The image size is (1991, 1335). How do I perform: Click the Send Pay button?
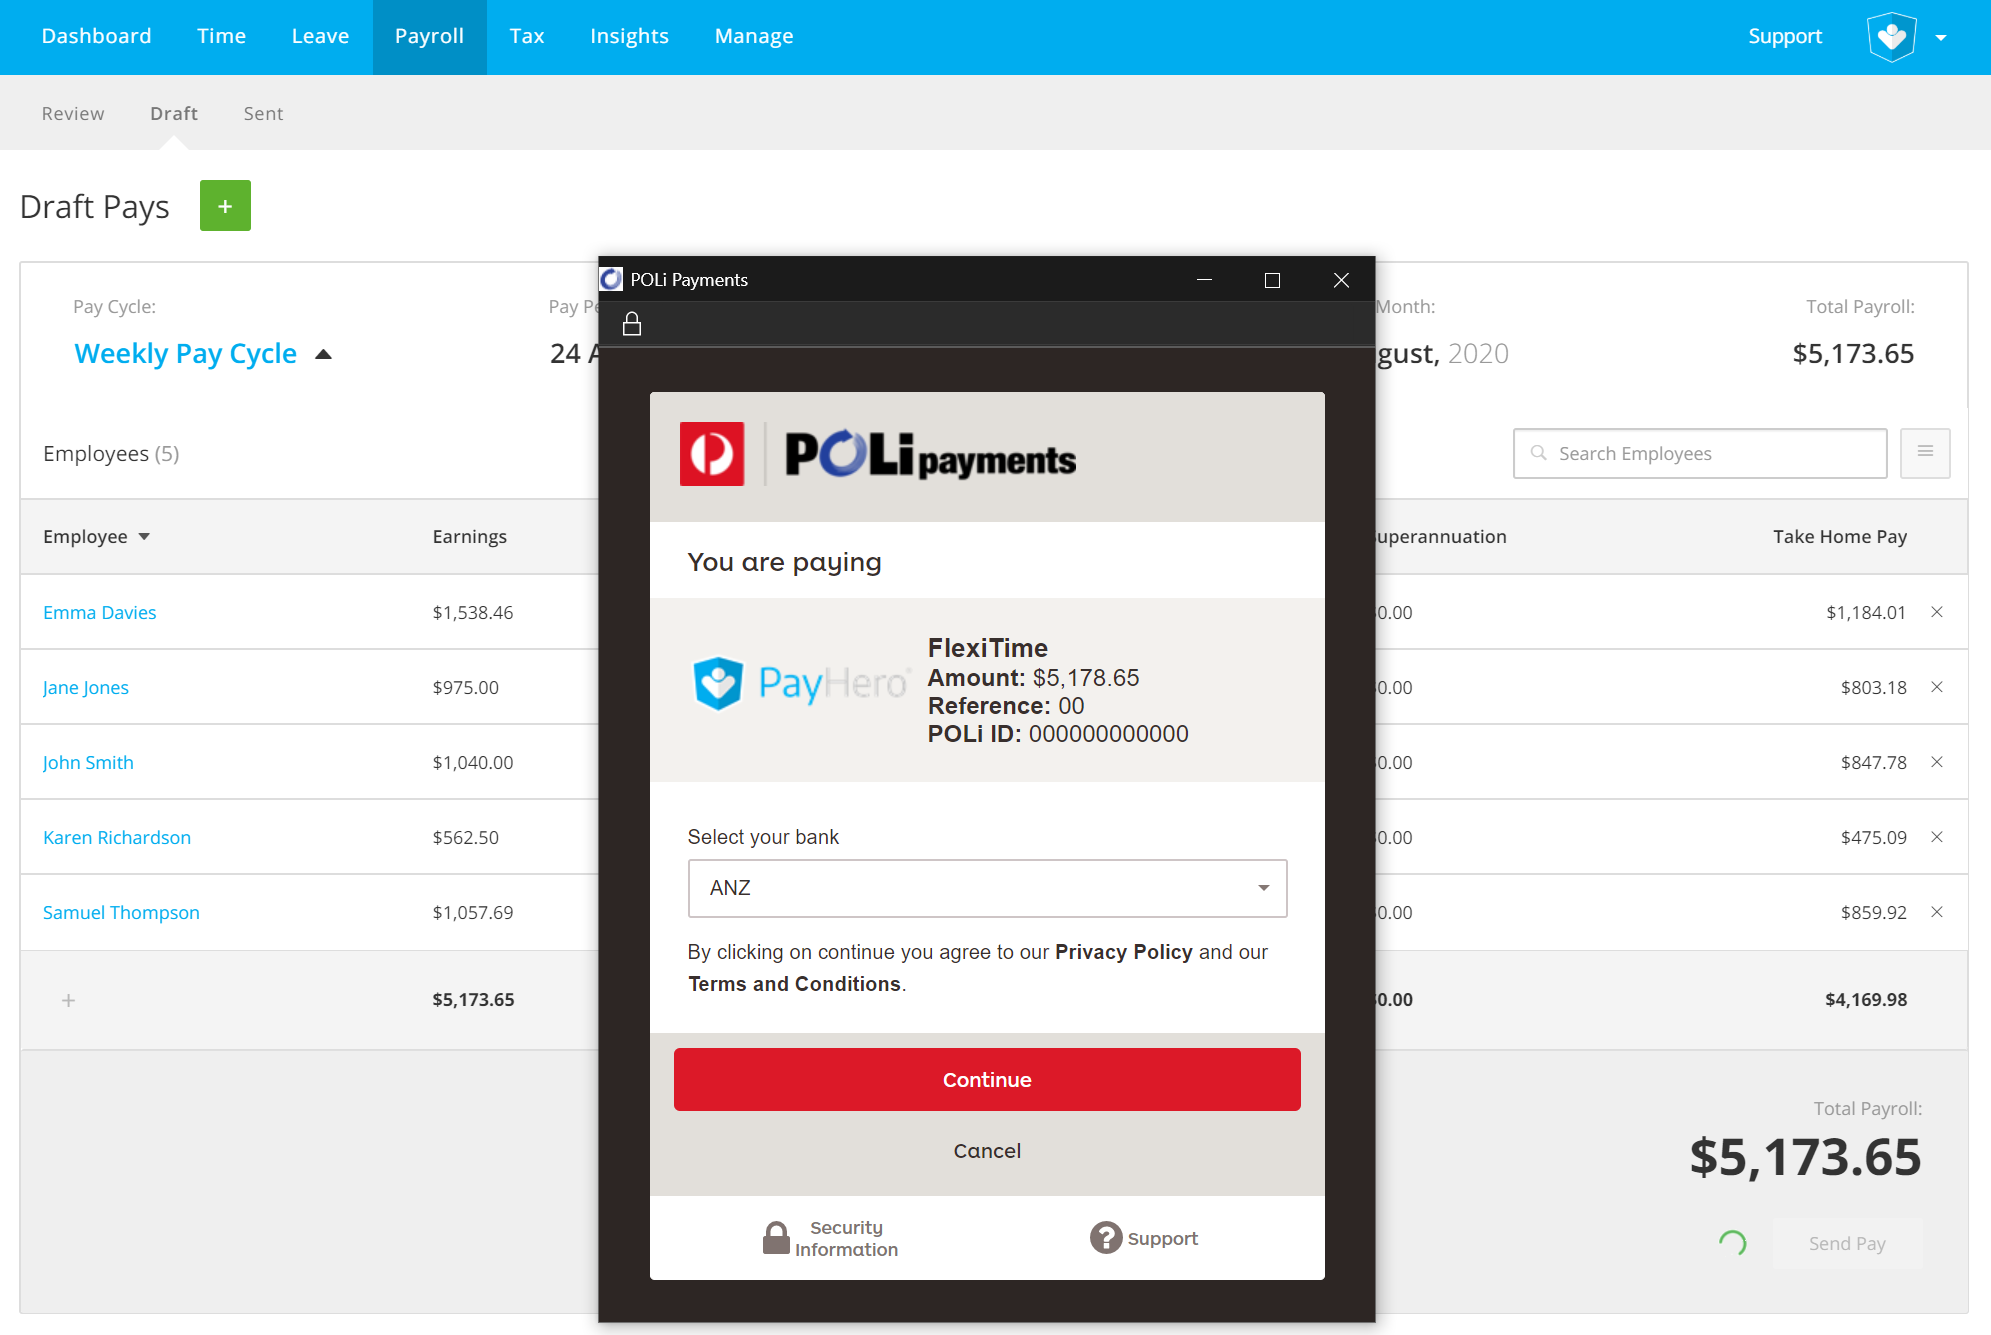click(x=1846, y=1244)
